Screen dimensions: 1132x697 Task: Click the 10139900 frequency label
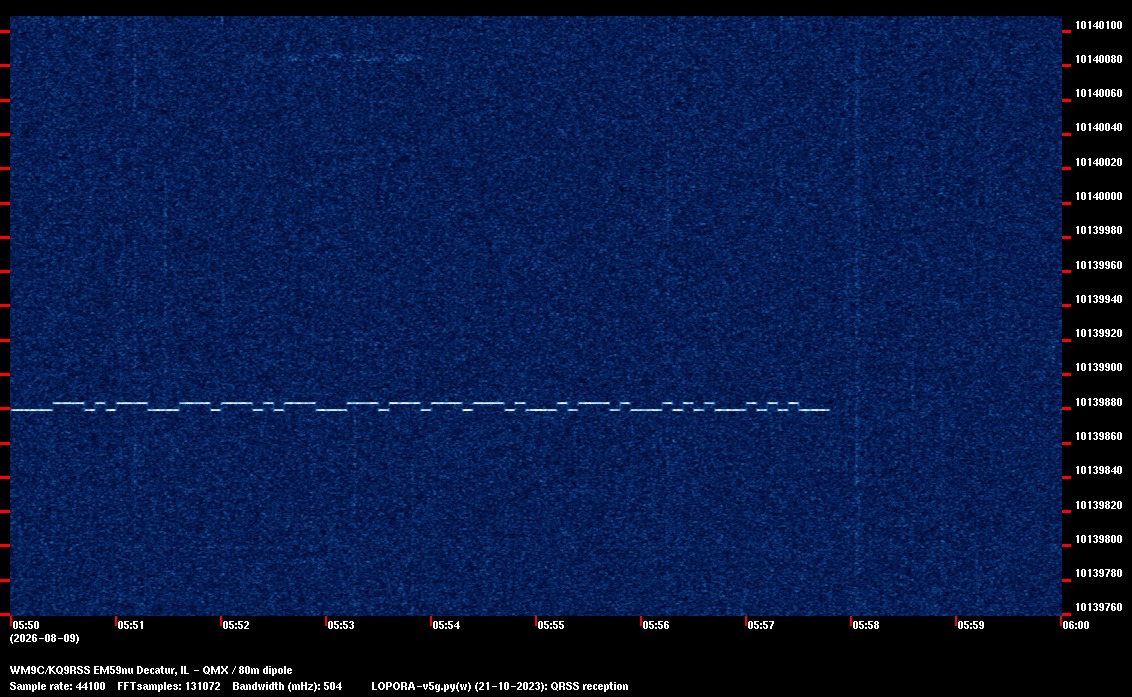pyautogui.click(x=1099, y=367)
